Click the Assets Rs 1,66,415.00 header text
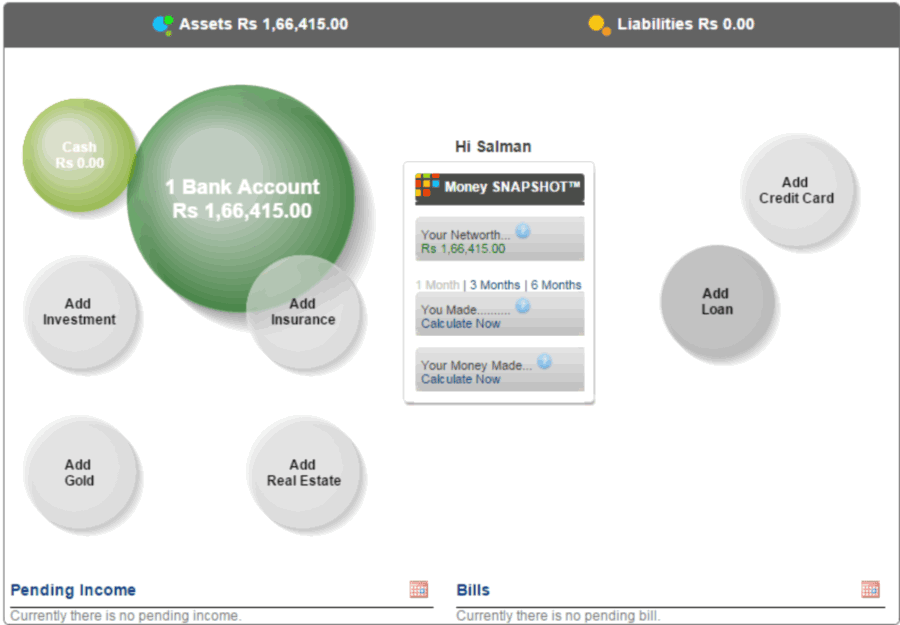 pyautogui.click(x=263, y=24)
